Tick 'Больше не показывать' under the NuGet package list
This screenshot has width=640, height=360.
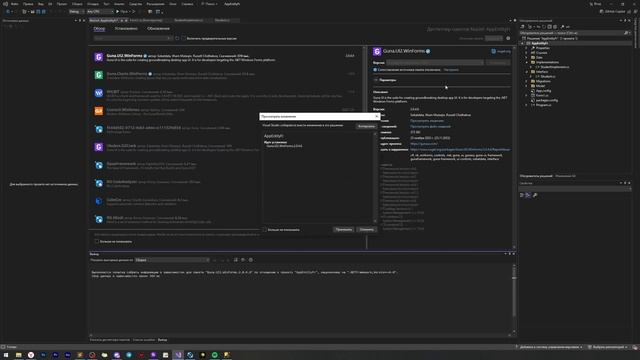click(97, 241)
